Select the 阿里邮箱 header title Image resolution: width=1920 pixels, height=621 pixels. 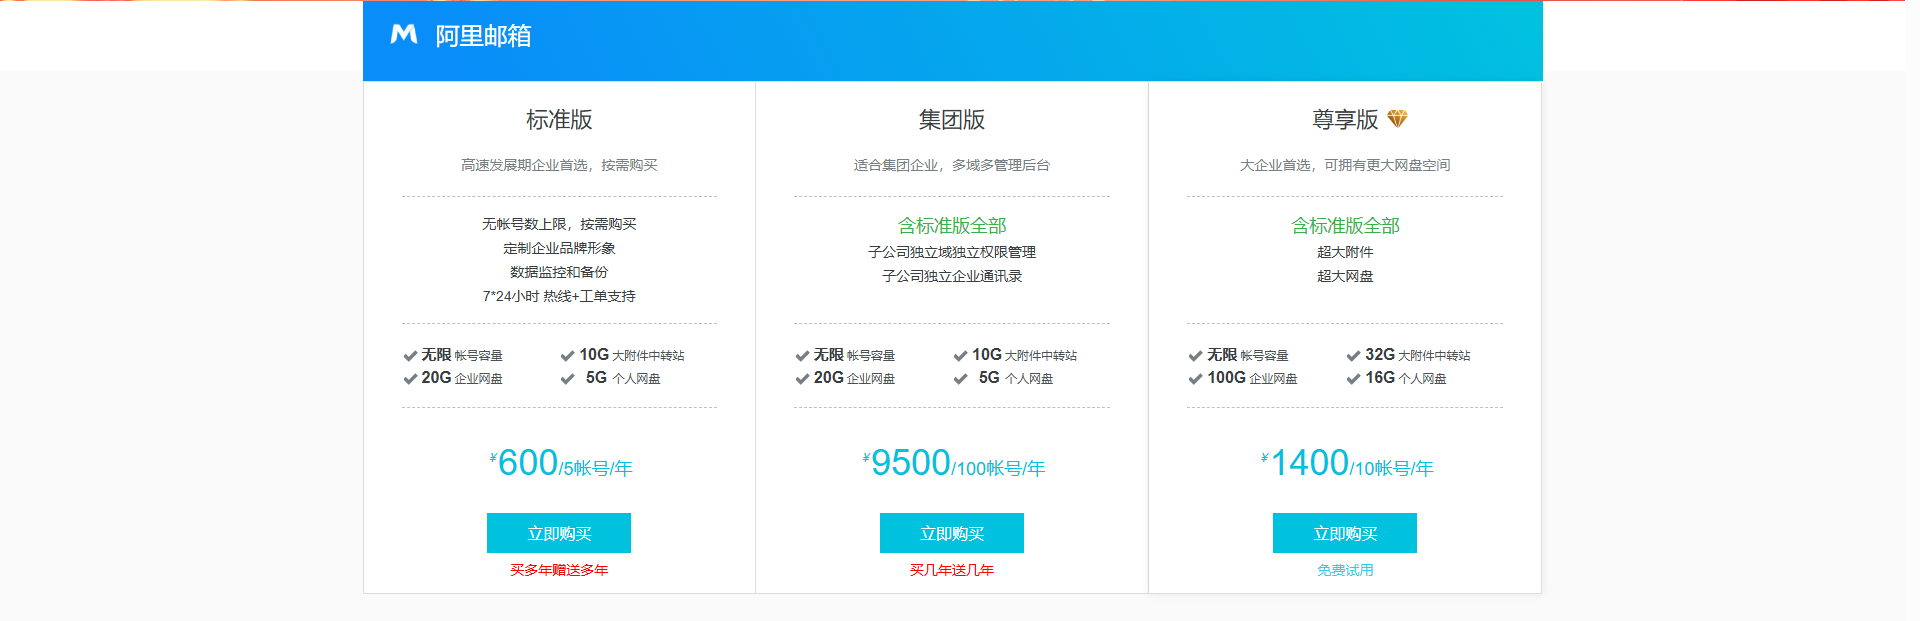[x=483, y=36]
